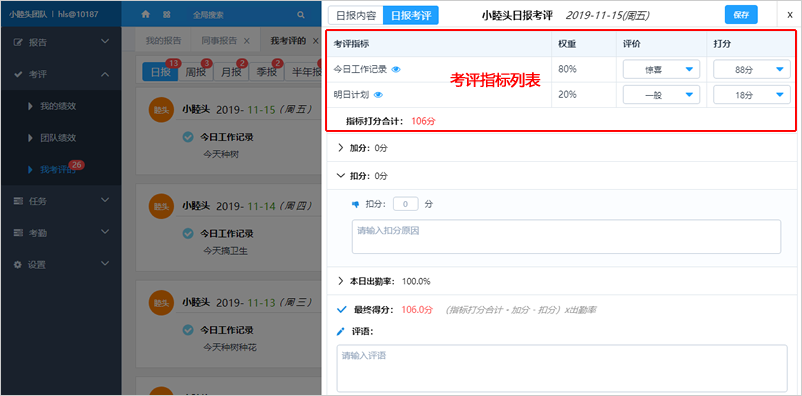The width and height of the screenshot is (802, 396).
Task: Expand the 设置 sidebar chevron
Action: coord(105,264)
